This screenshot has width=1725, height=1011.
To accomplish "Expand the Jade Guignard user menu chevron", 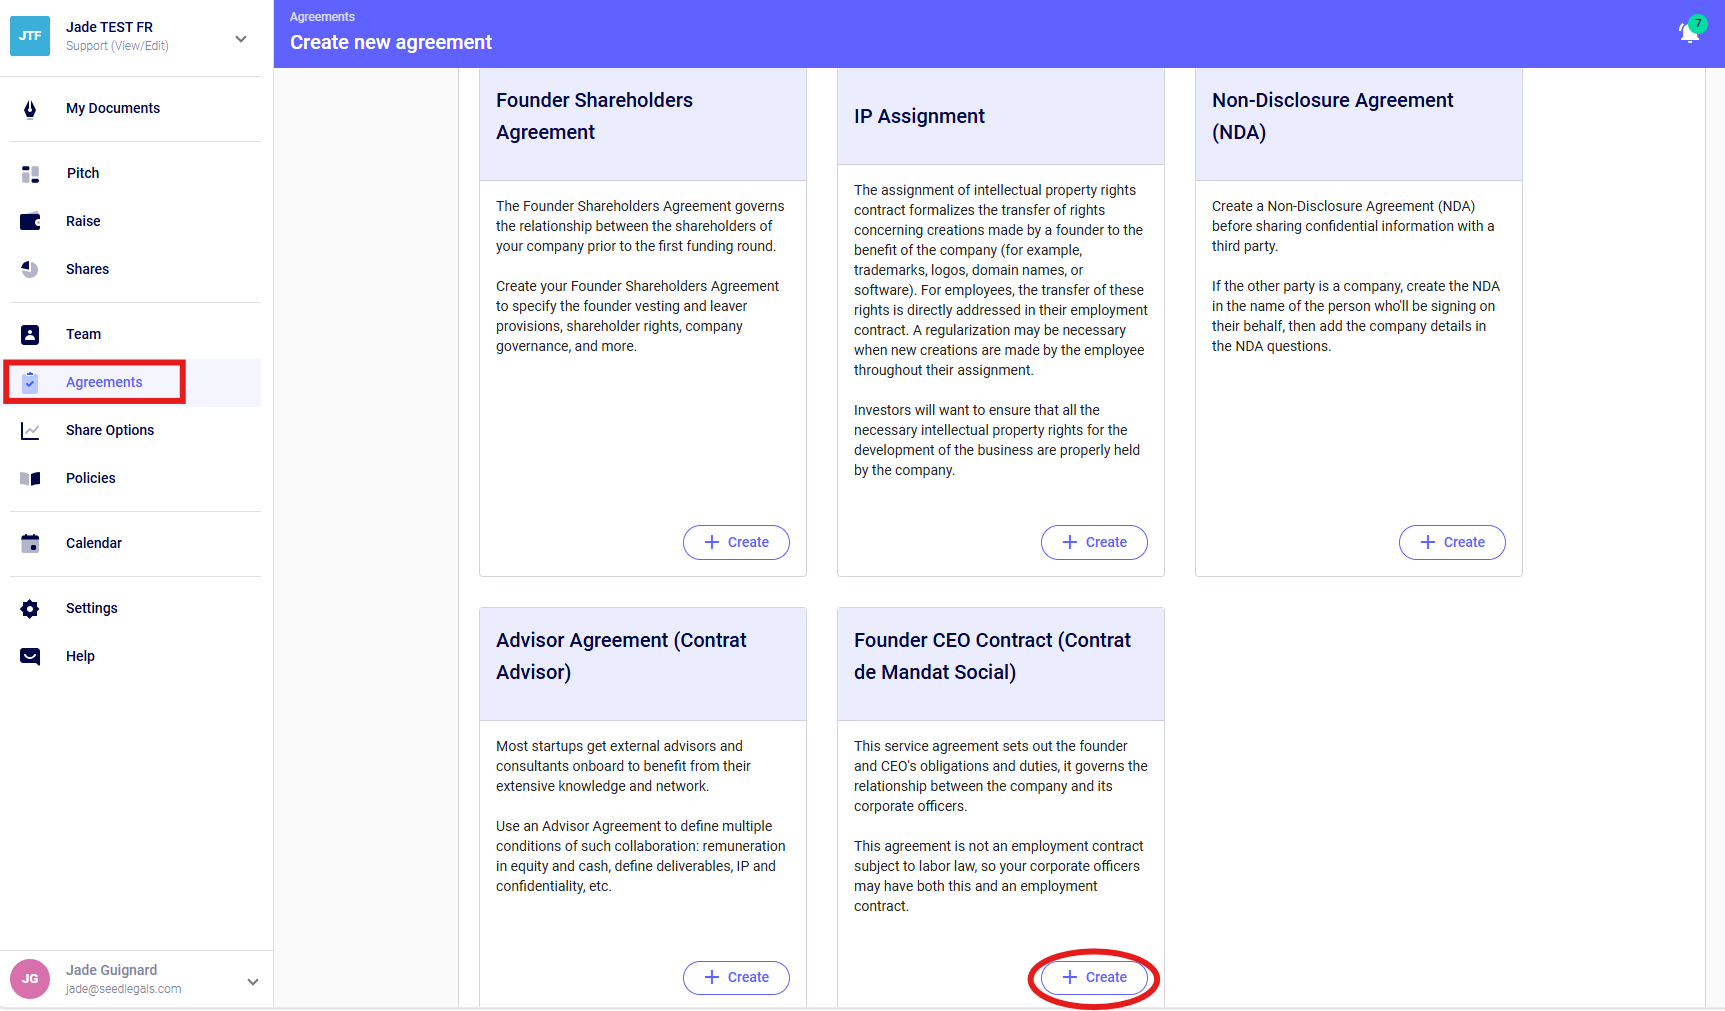I will point(253,982).
